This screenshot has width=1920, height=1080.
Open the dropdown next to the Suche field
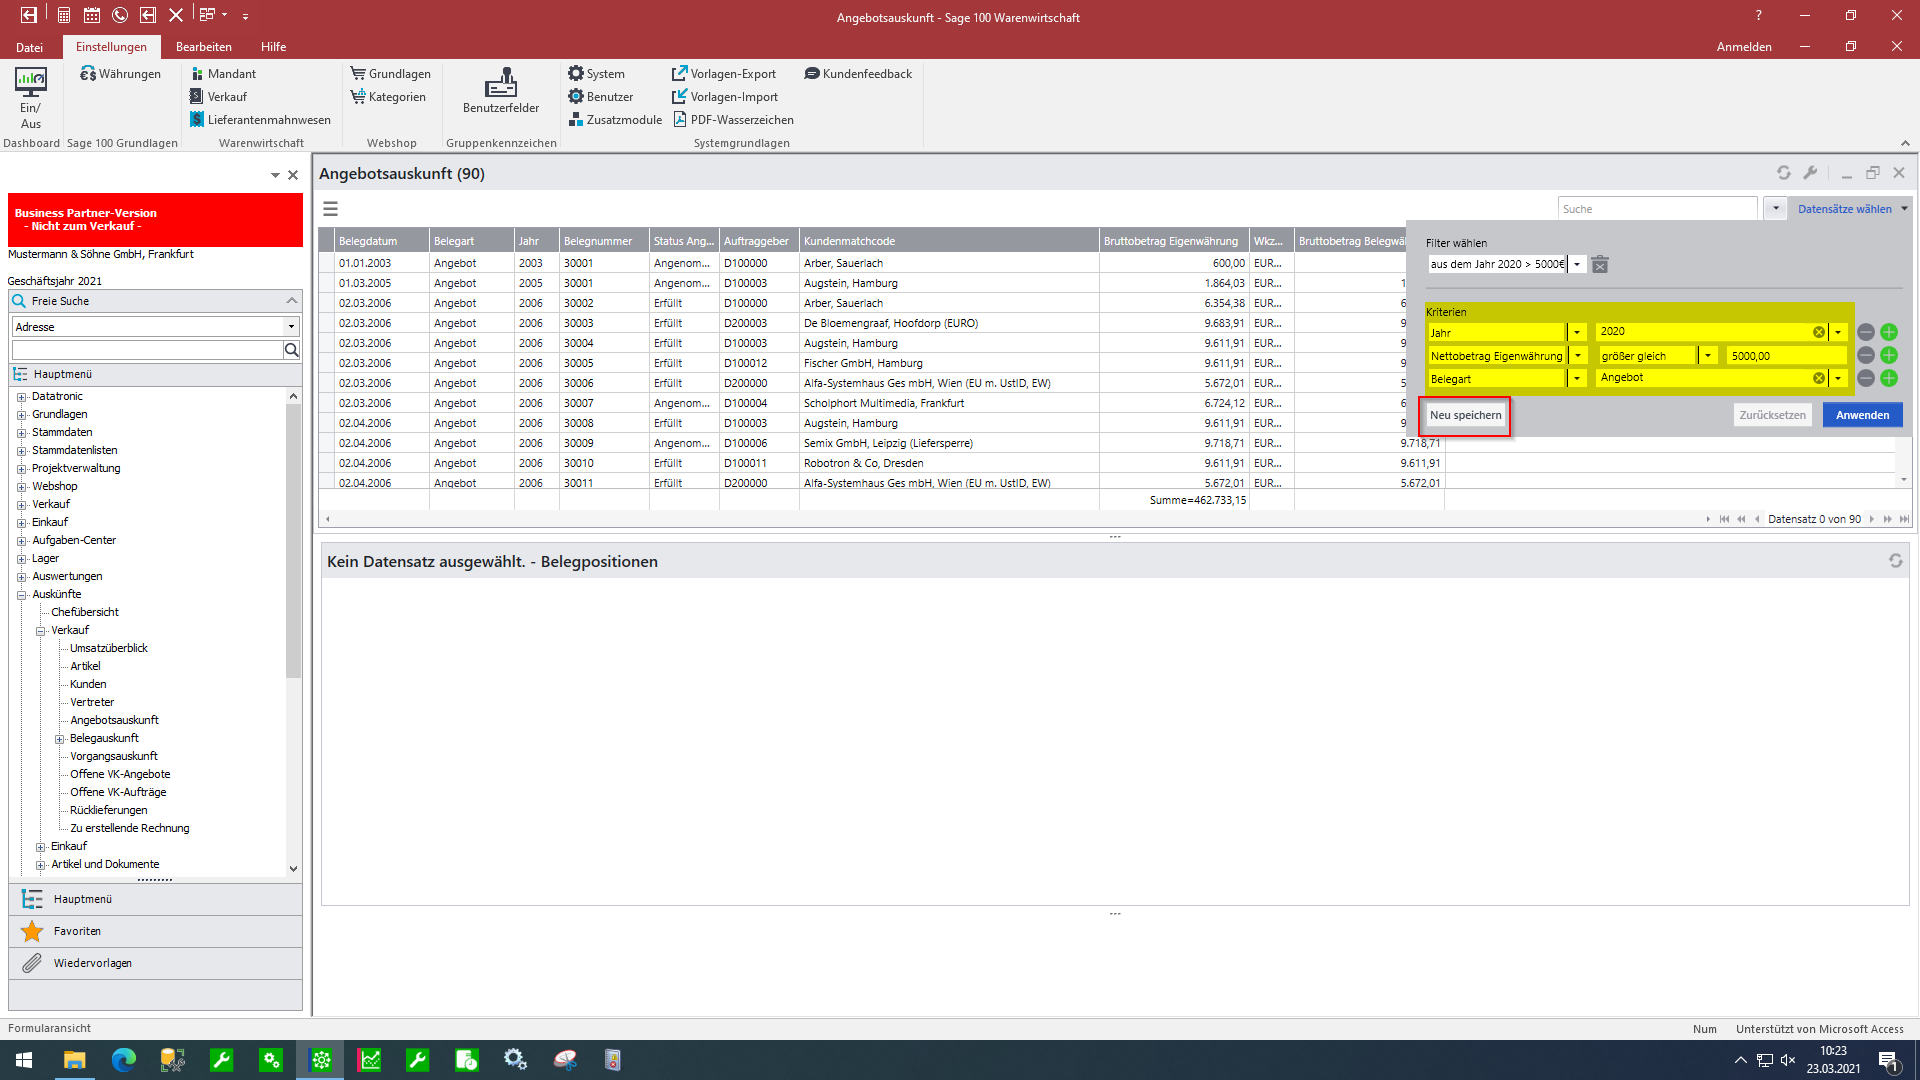coord(1776,209)
